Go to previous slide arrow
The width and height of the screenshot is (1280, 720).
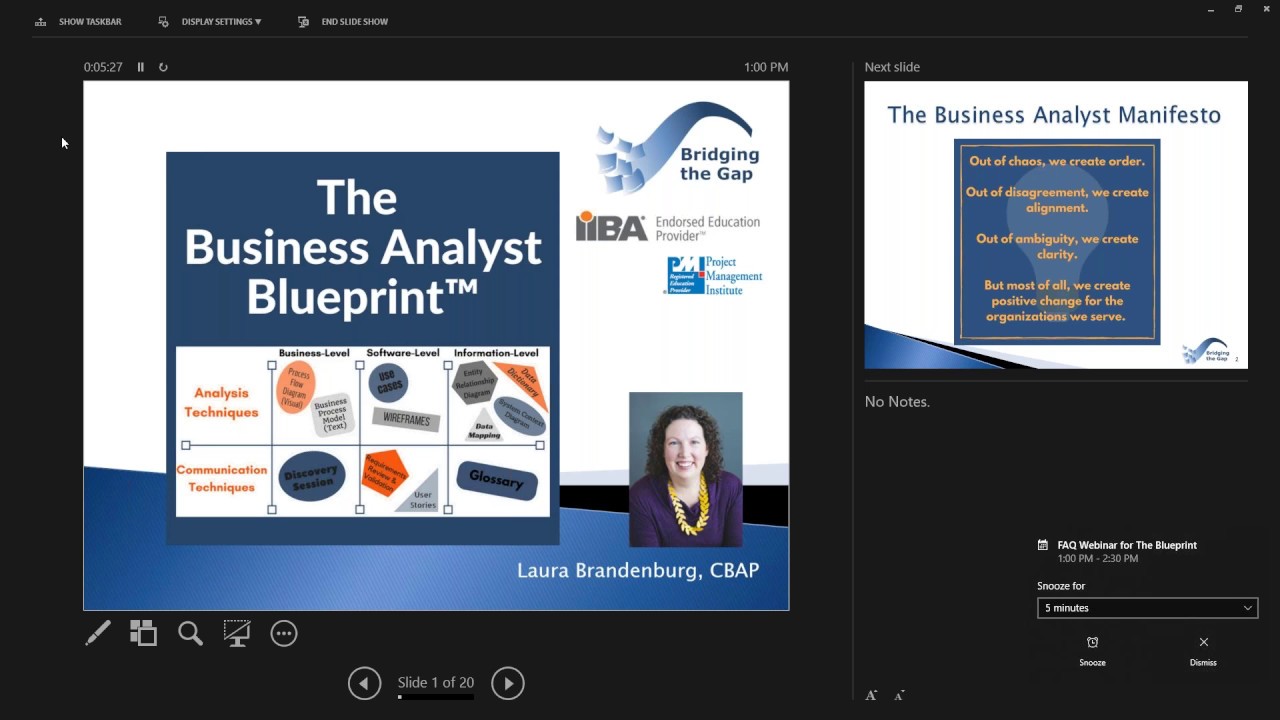click(364, 683)
